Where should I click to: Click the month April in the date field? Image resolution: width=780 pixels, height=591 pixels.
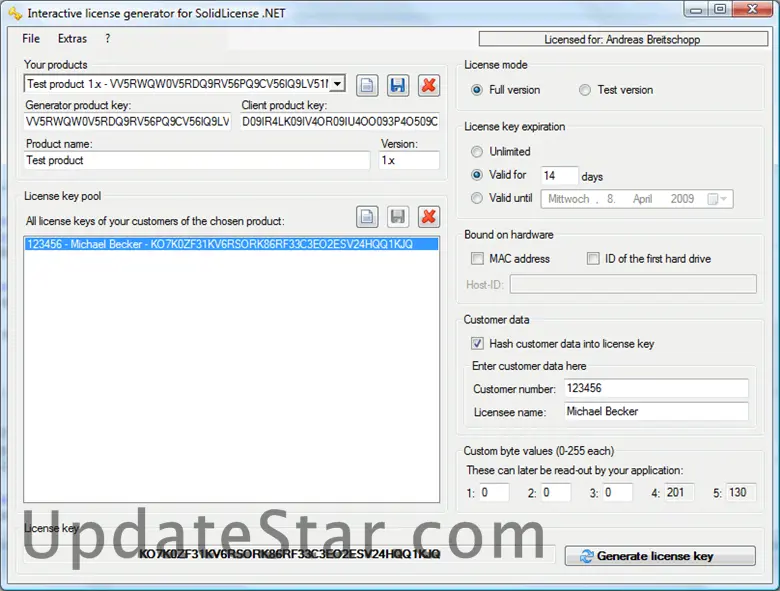(x=642, y=199)
